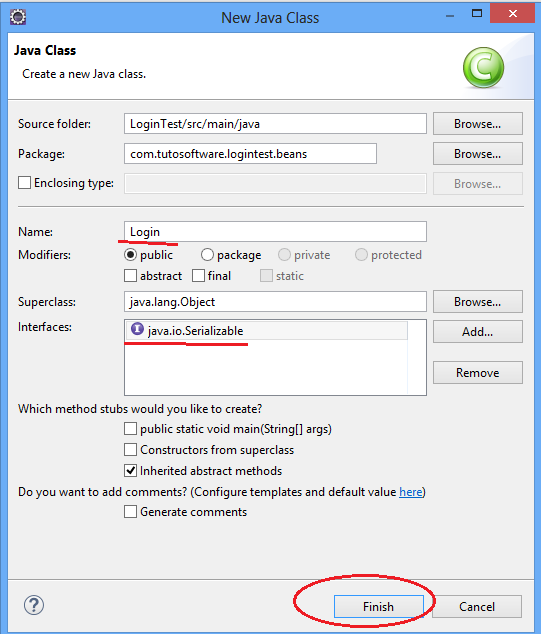Screen dimensions: 541x634
Task: Maximize the New Java Class window
Action: click(x=477, y=14)
